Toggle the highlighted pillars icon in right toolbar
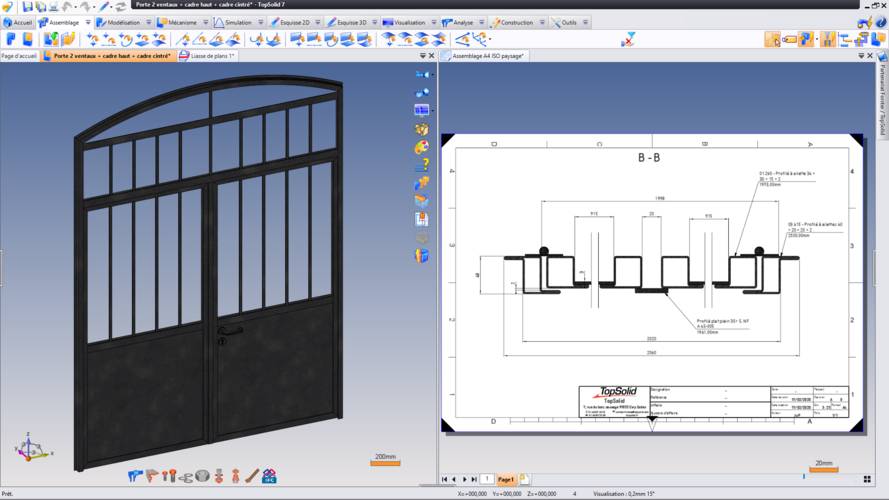This screenshot has height=500, width=889. point(827,39)
